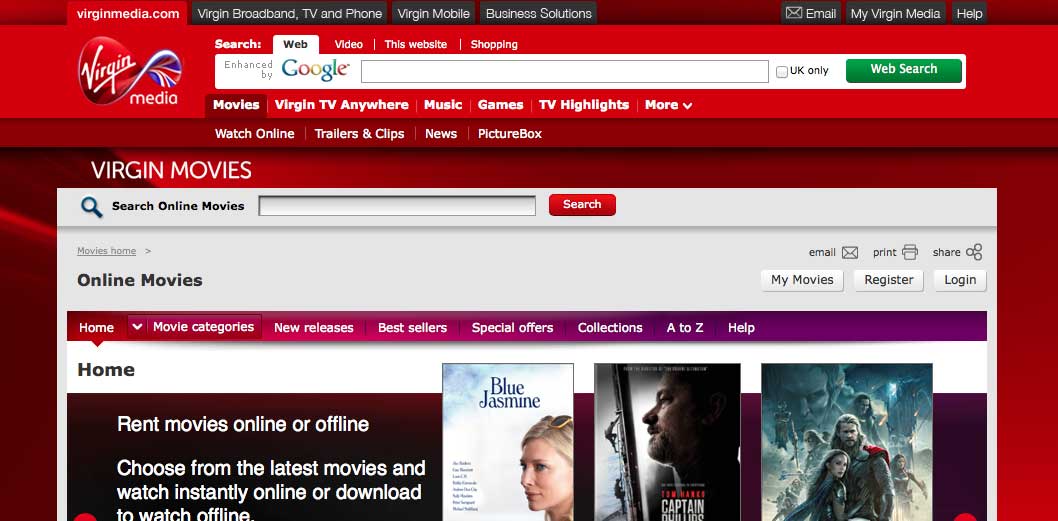Viewport: 1058px width, 521px height.
Task: Open Virgin Broadband, TV and Phone tab
Action: (x=290, y=13)
